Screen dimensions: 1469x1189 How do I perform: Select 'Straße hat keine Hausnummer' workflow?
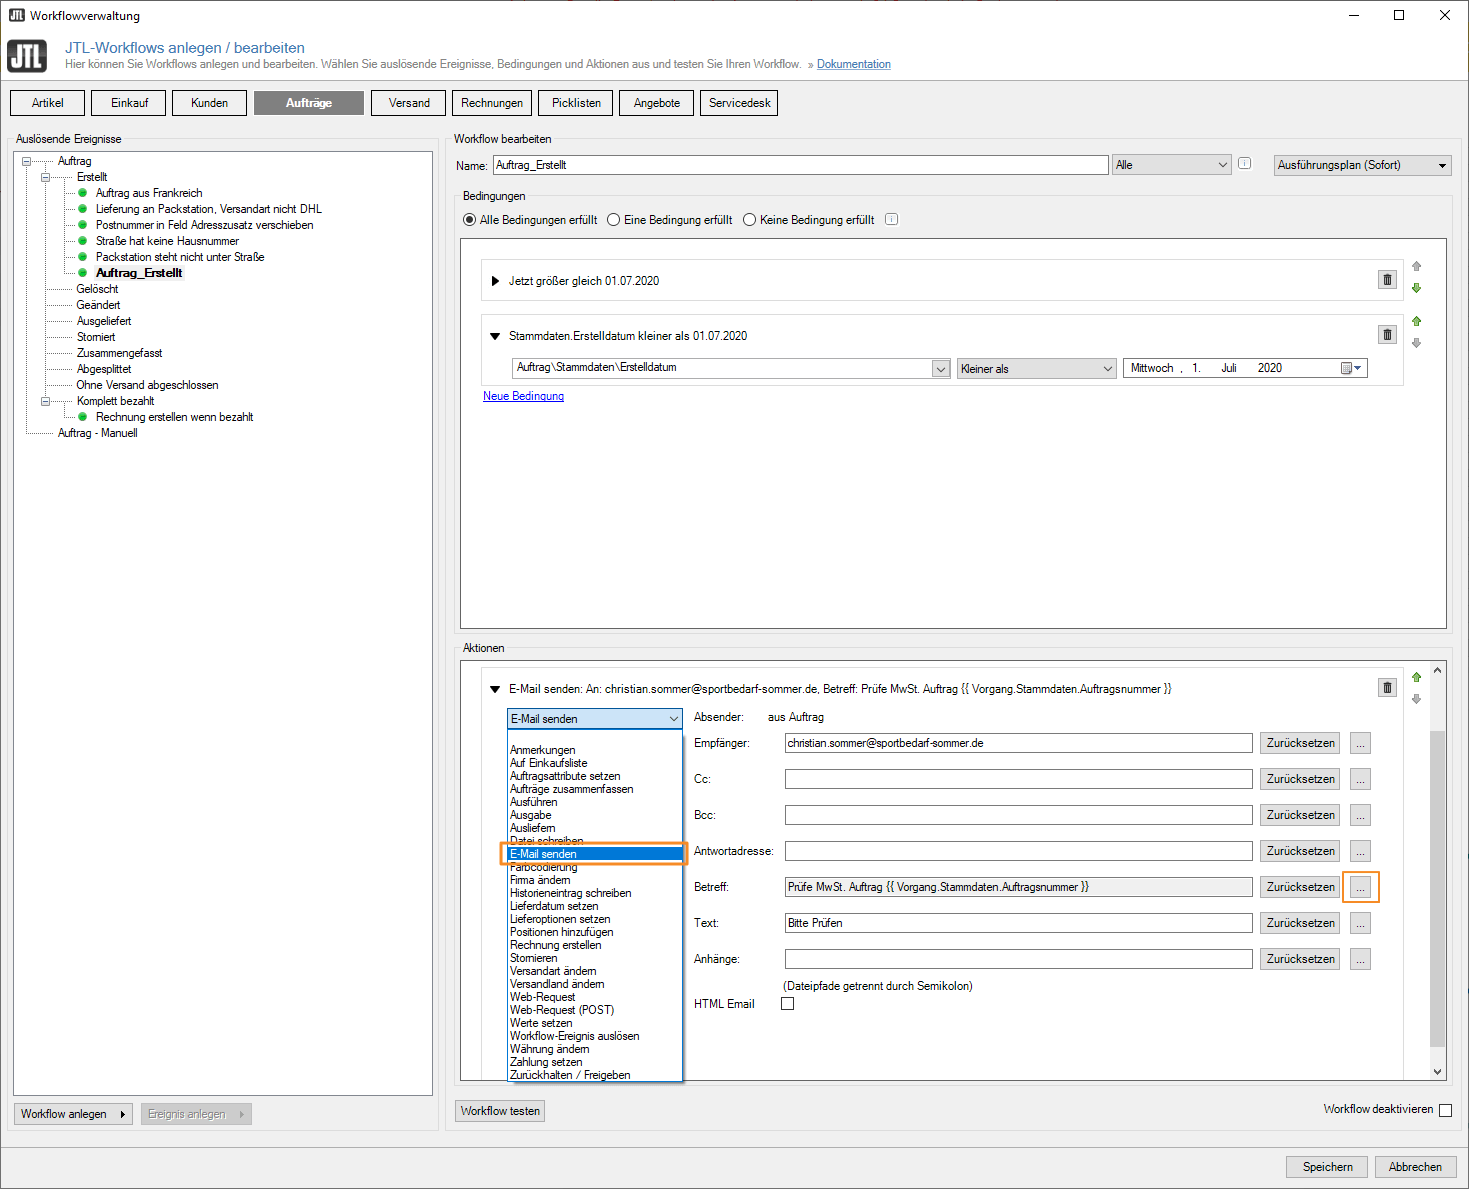point(167,241)
